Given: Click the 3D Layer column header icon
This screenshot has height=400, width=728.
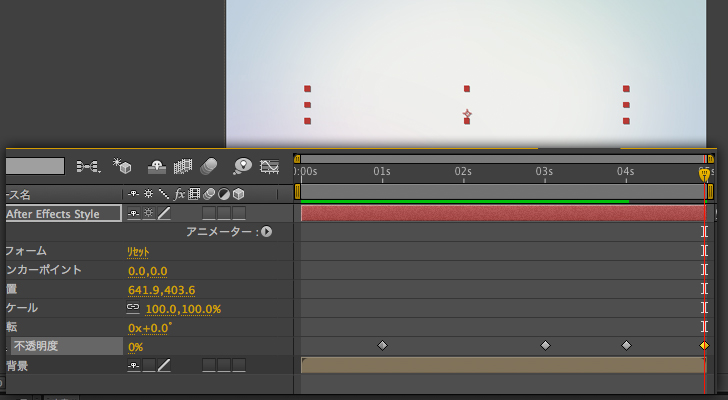Looking at the screenshot, I should pyautogui.click(x=239, y=194).
